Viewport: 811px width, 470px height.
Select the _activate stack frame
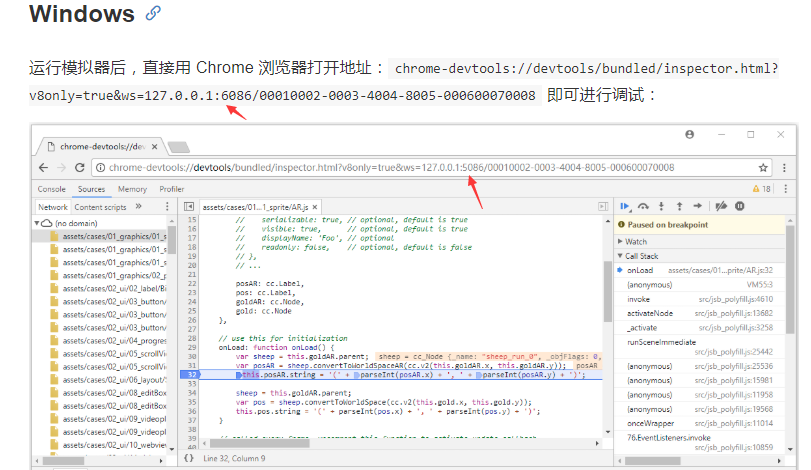coord(699,328)
